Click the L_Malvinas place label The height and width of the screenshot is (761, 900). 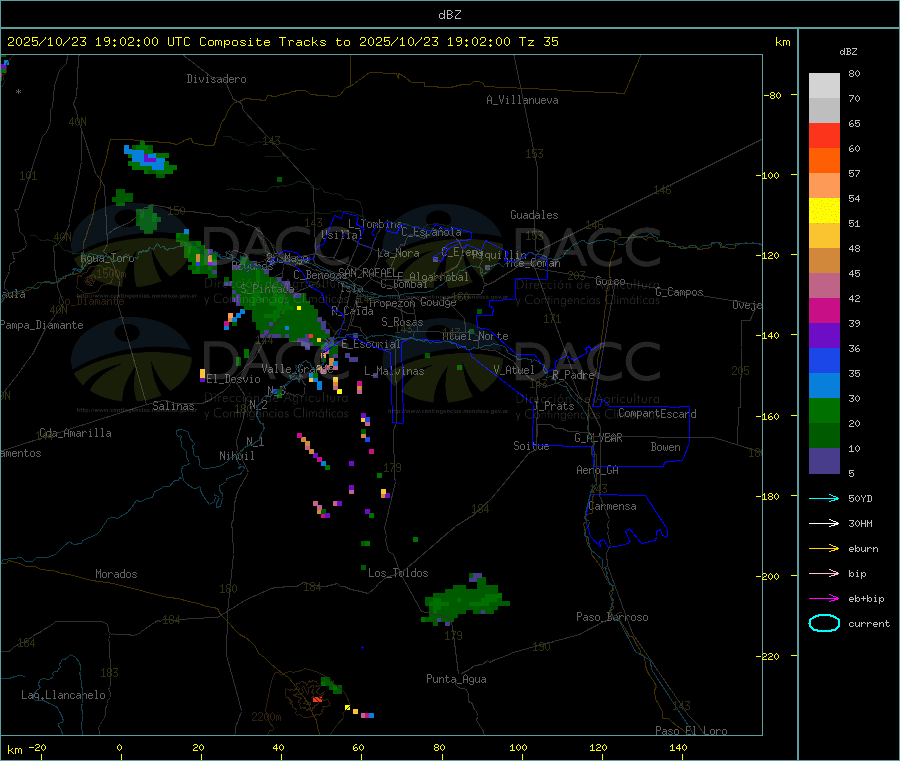click(394, 371)
